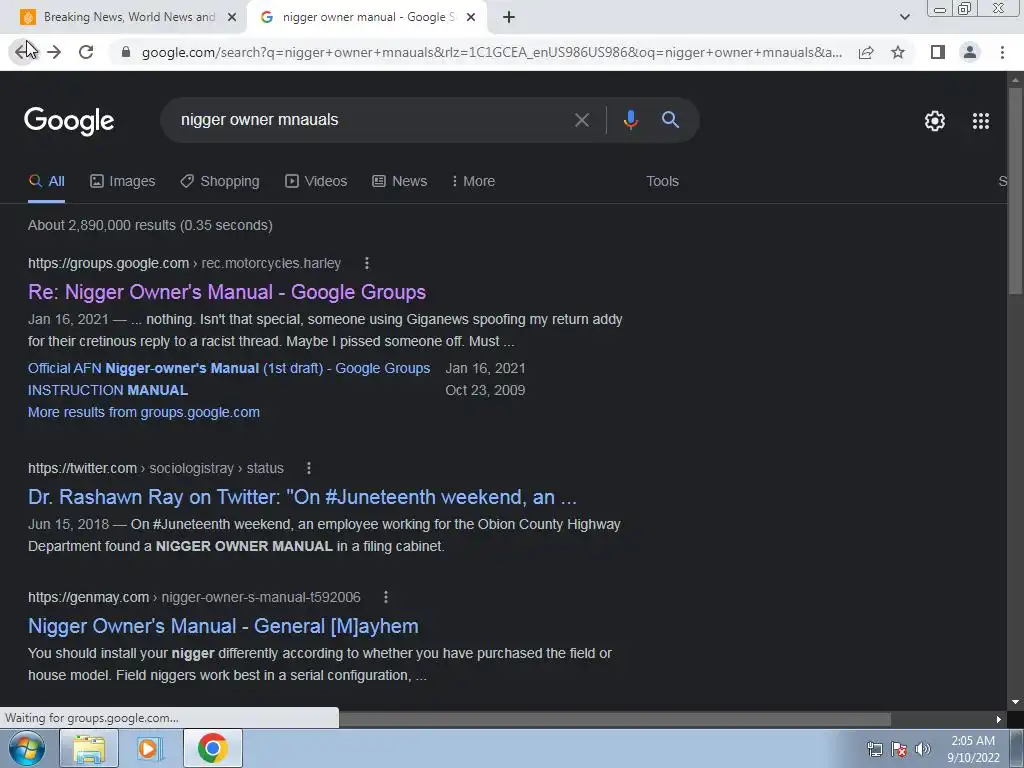Open the Dr. Rashawn Ray Twitter result
1024x768 pixels.
click(302, 497)
